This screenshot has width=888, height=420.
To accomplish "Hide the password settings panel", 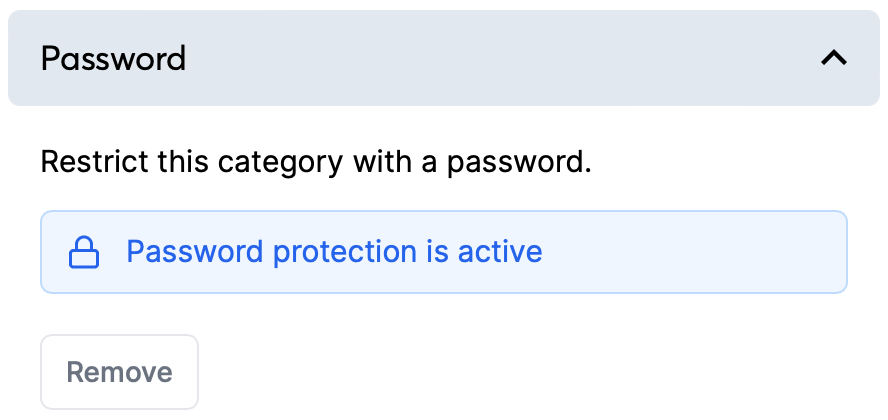I will 834,58.
